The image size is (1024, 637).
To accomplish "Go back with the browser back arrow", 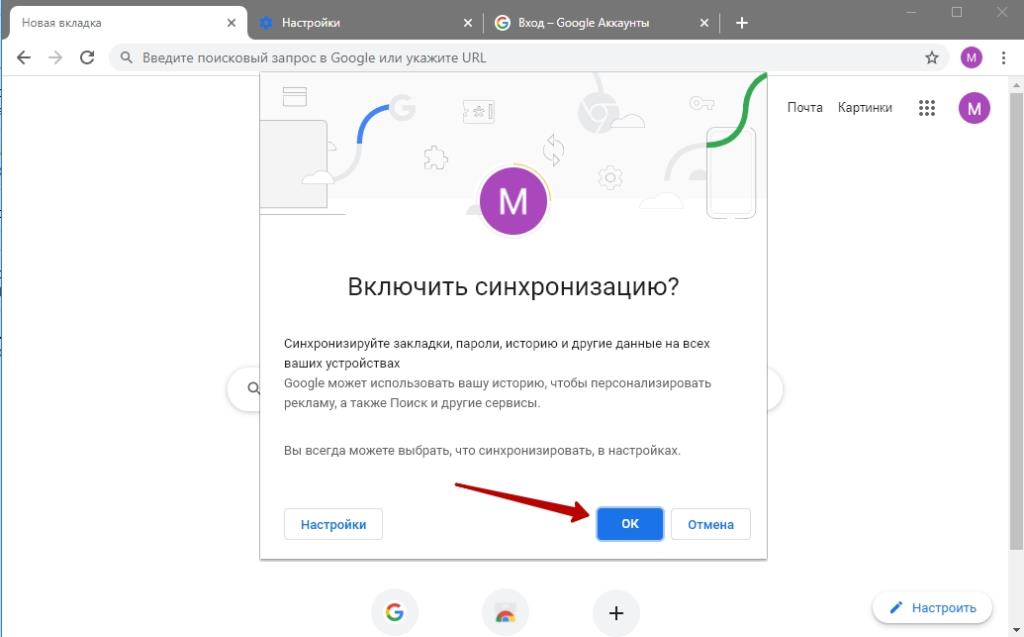I will [24, 57].
